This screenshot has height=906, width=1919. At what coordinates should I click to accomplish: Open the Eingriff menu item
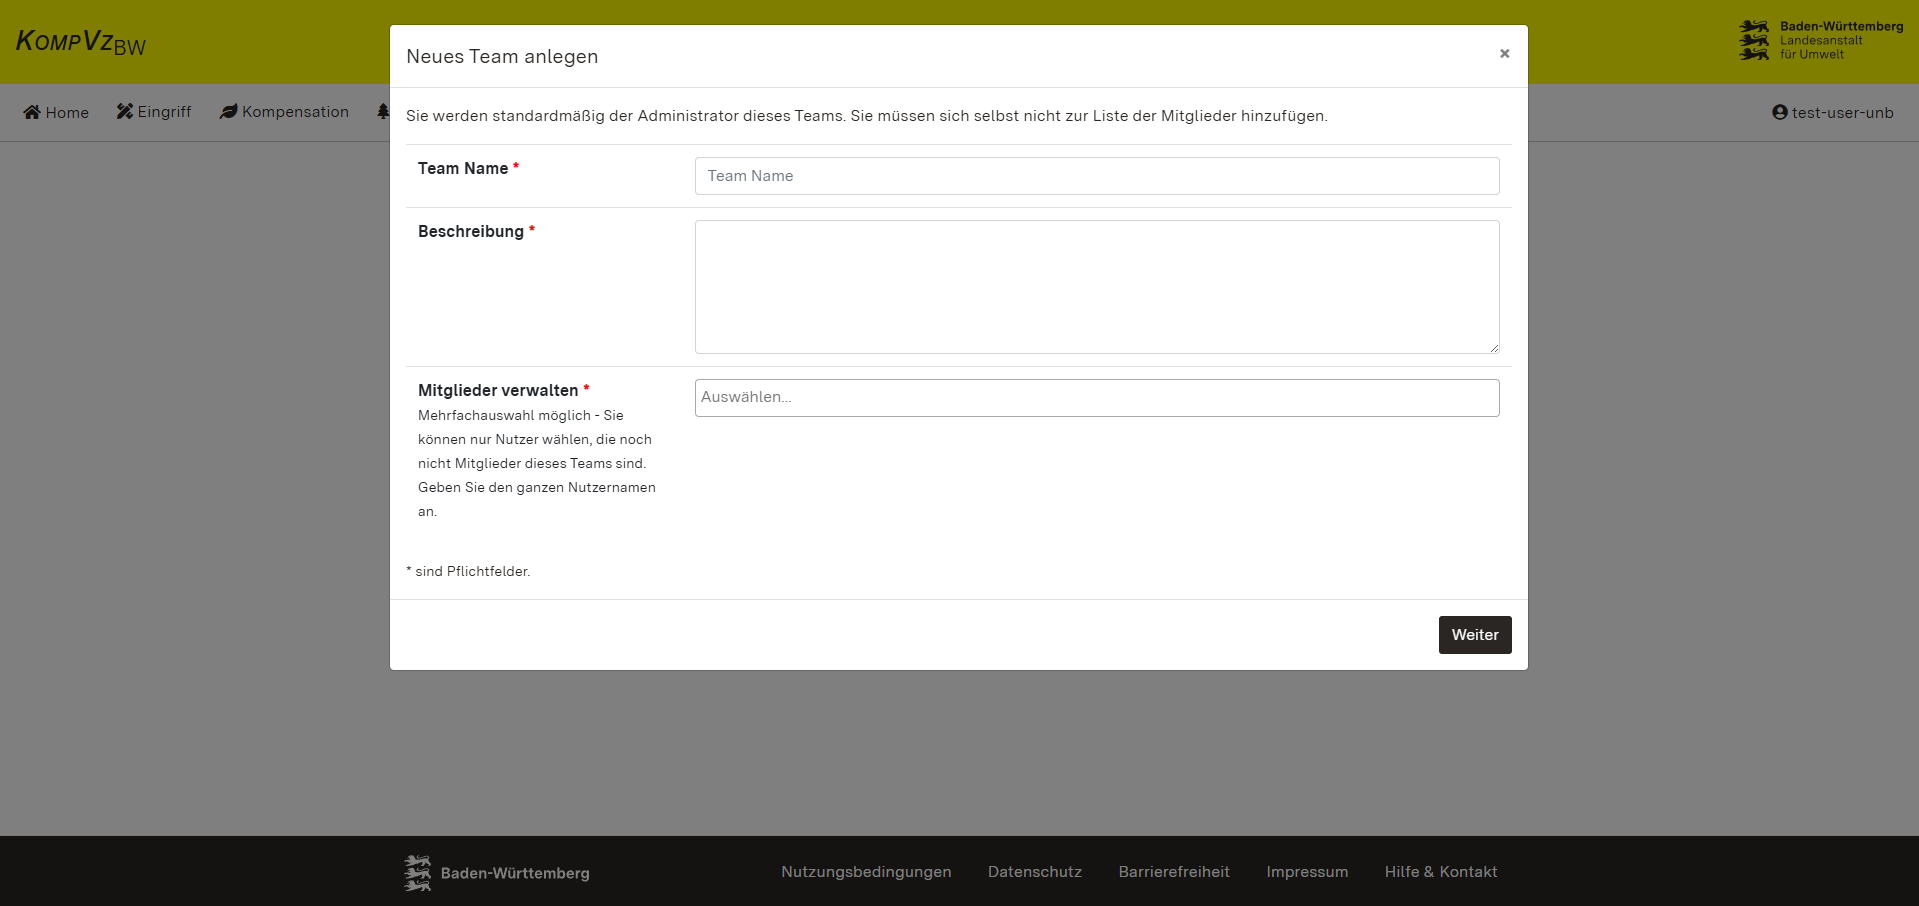164,112
